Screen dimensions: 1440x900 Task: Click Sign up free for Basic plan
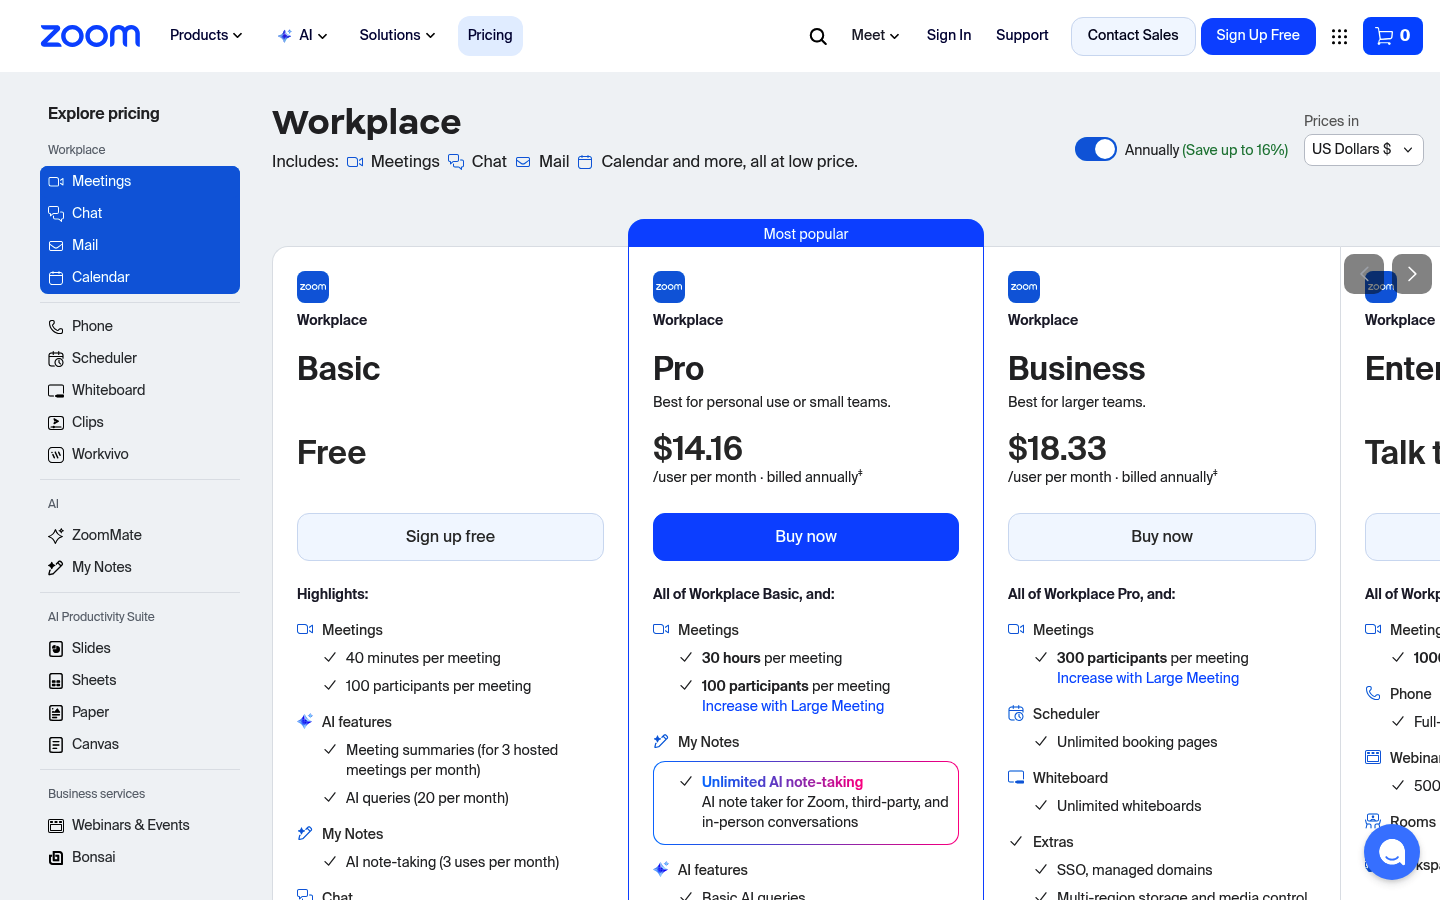[450, 537]
